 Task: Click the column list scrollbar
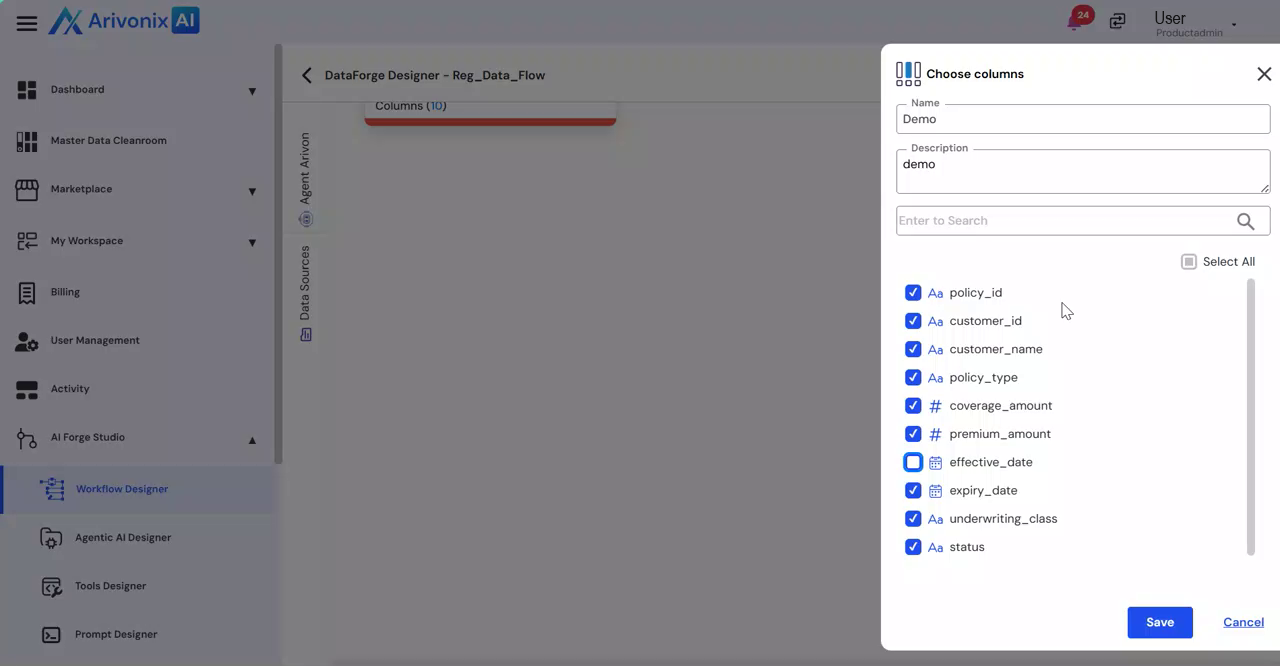click(1250, 417)
